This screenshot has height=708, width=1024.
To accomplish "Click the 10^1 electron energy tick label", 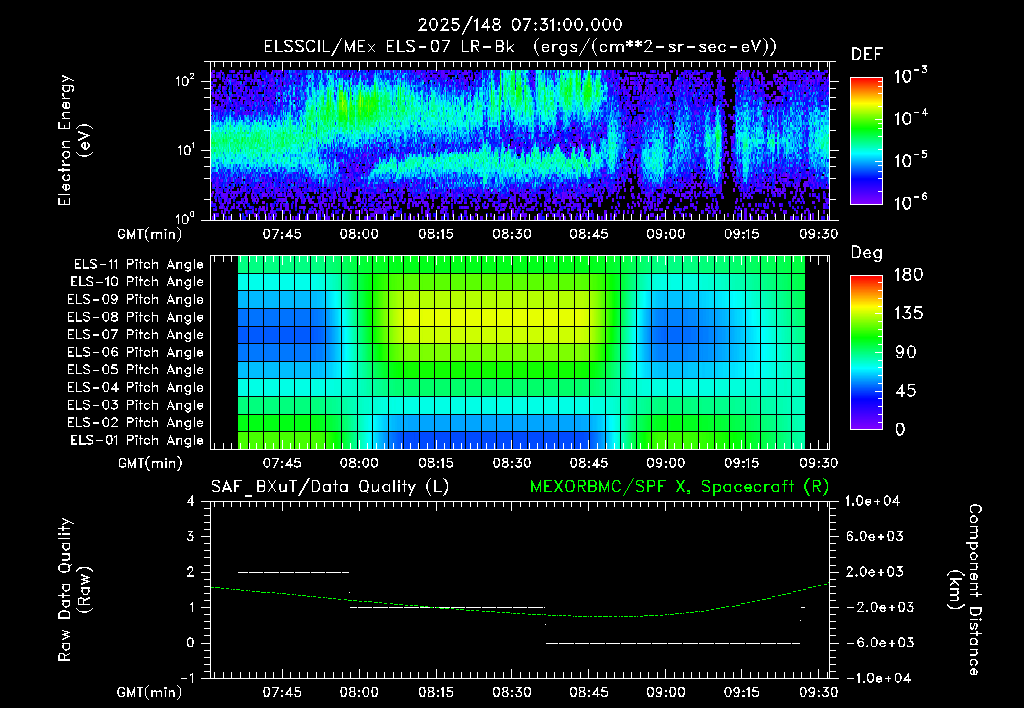I will click(186, 150).
